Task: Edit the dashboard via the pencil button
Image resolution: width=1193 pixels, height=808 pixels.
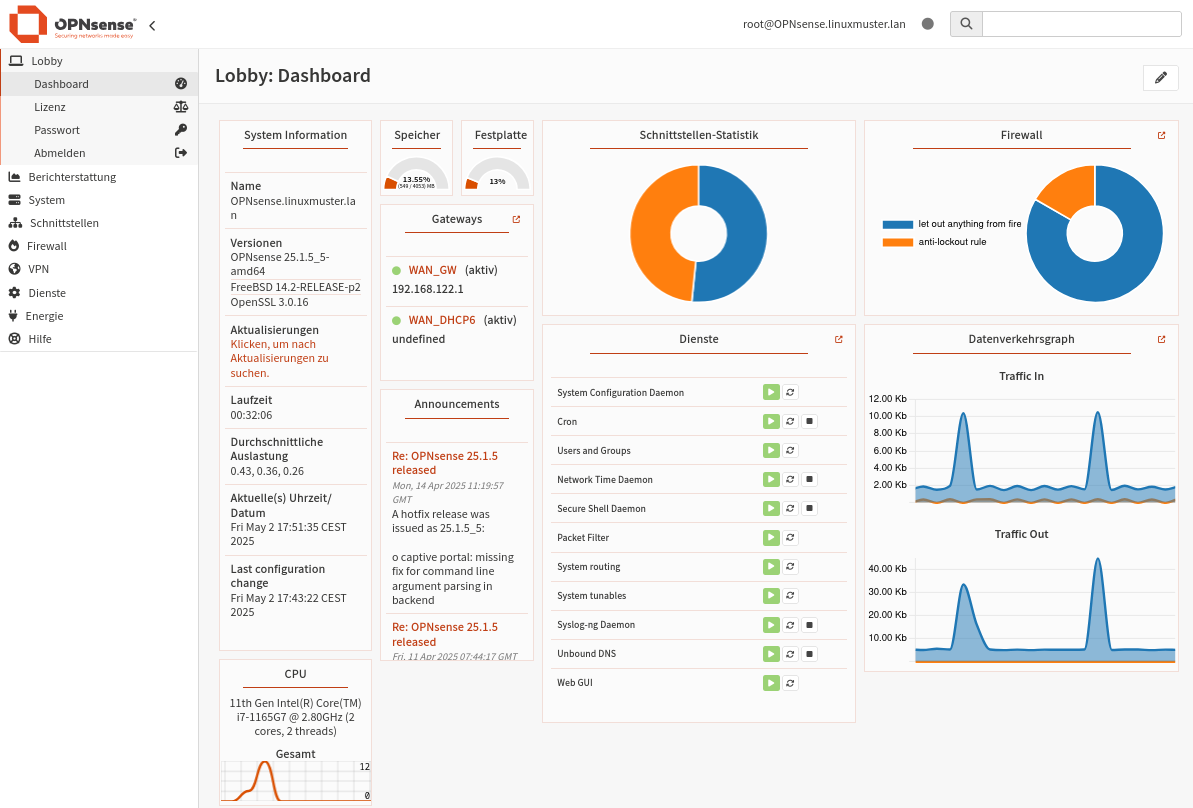Action: coord(1160,78)
